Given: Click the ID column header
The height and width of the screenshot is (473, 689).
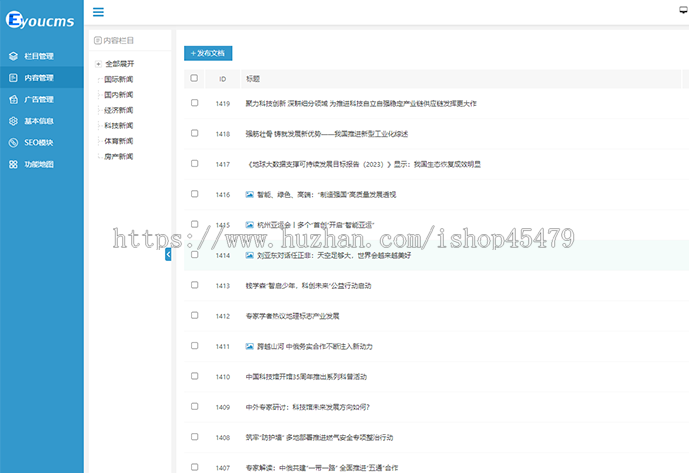Looking at the screenshot, I should coord(223,79).
